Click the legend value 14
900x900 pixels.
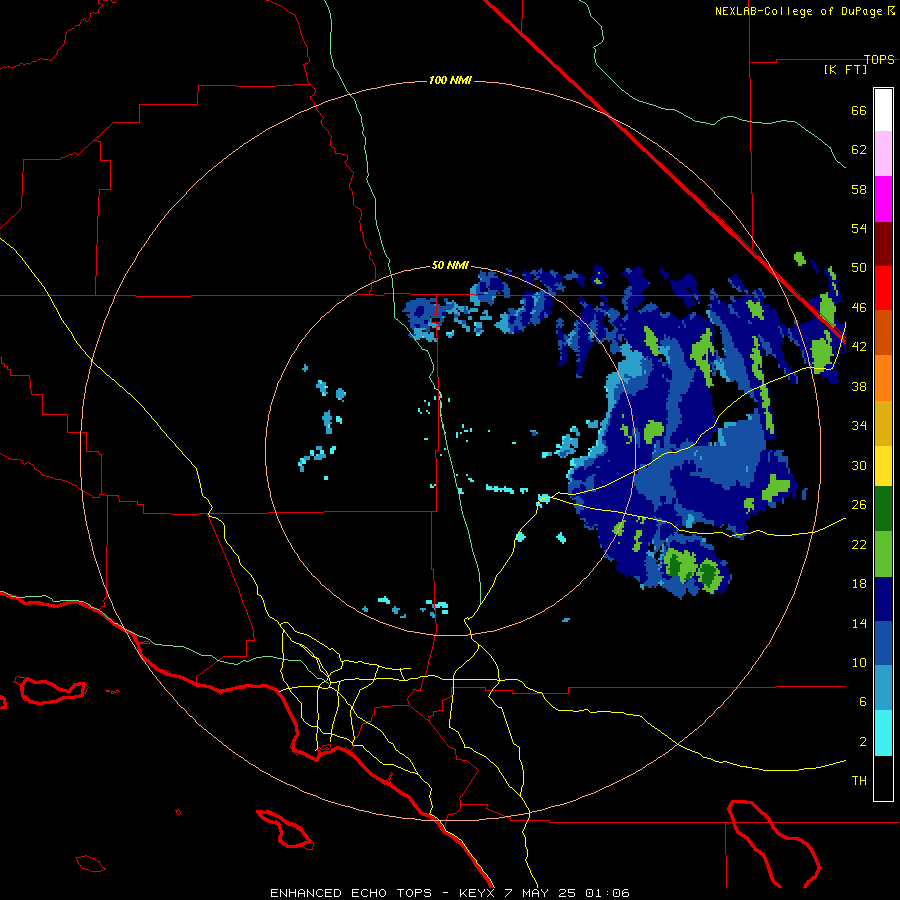click(859, 623)
